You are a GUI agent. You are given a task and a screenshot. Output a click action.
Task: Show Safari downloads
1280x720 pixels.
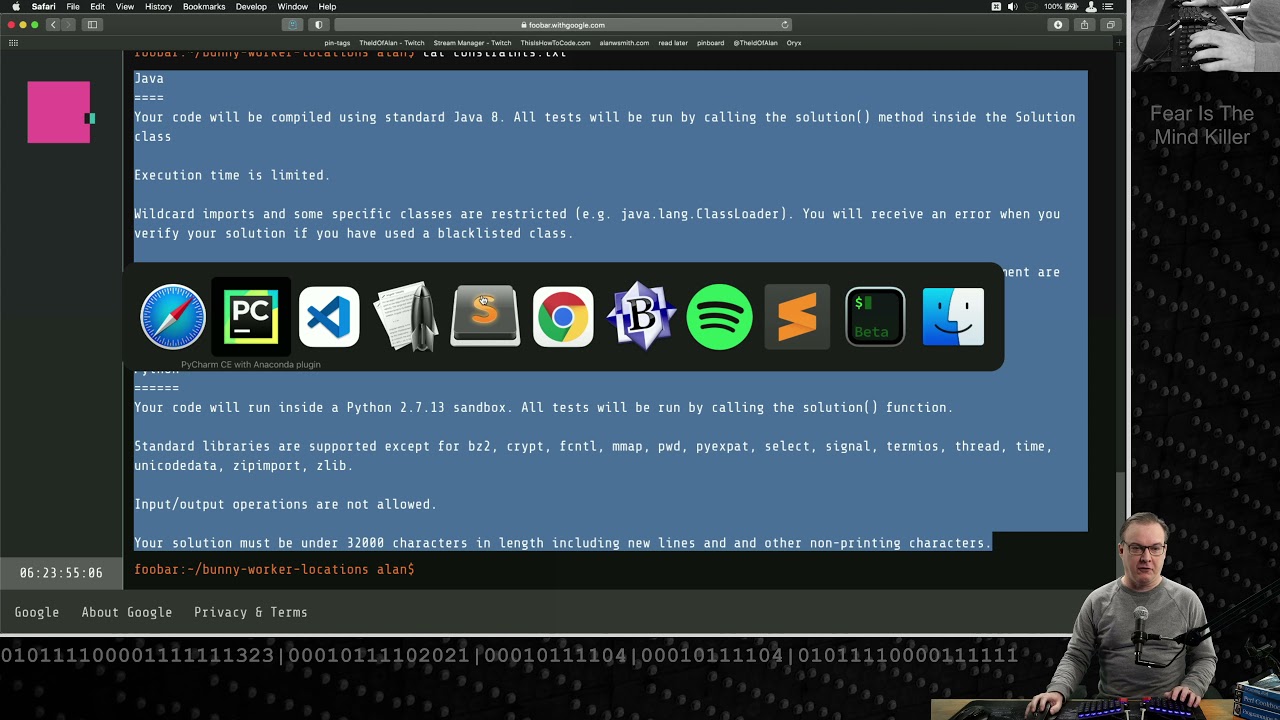[x=1058, y=25]
